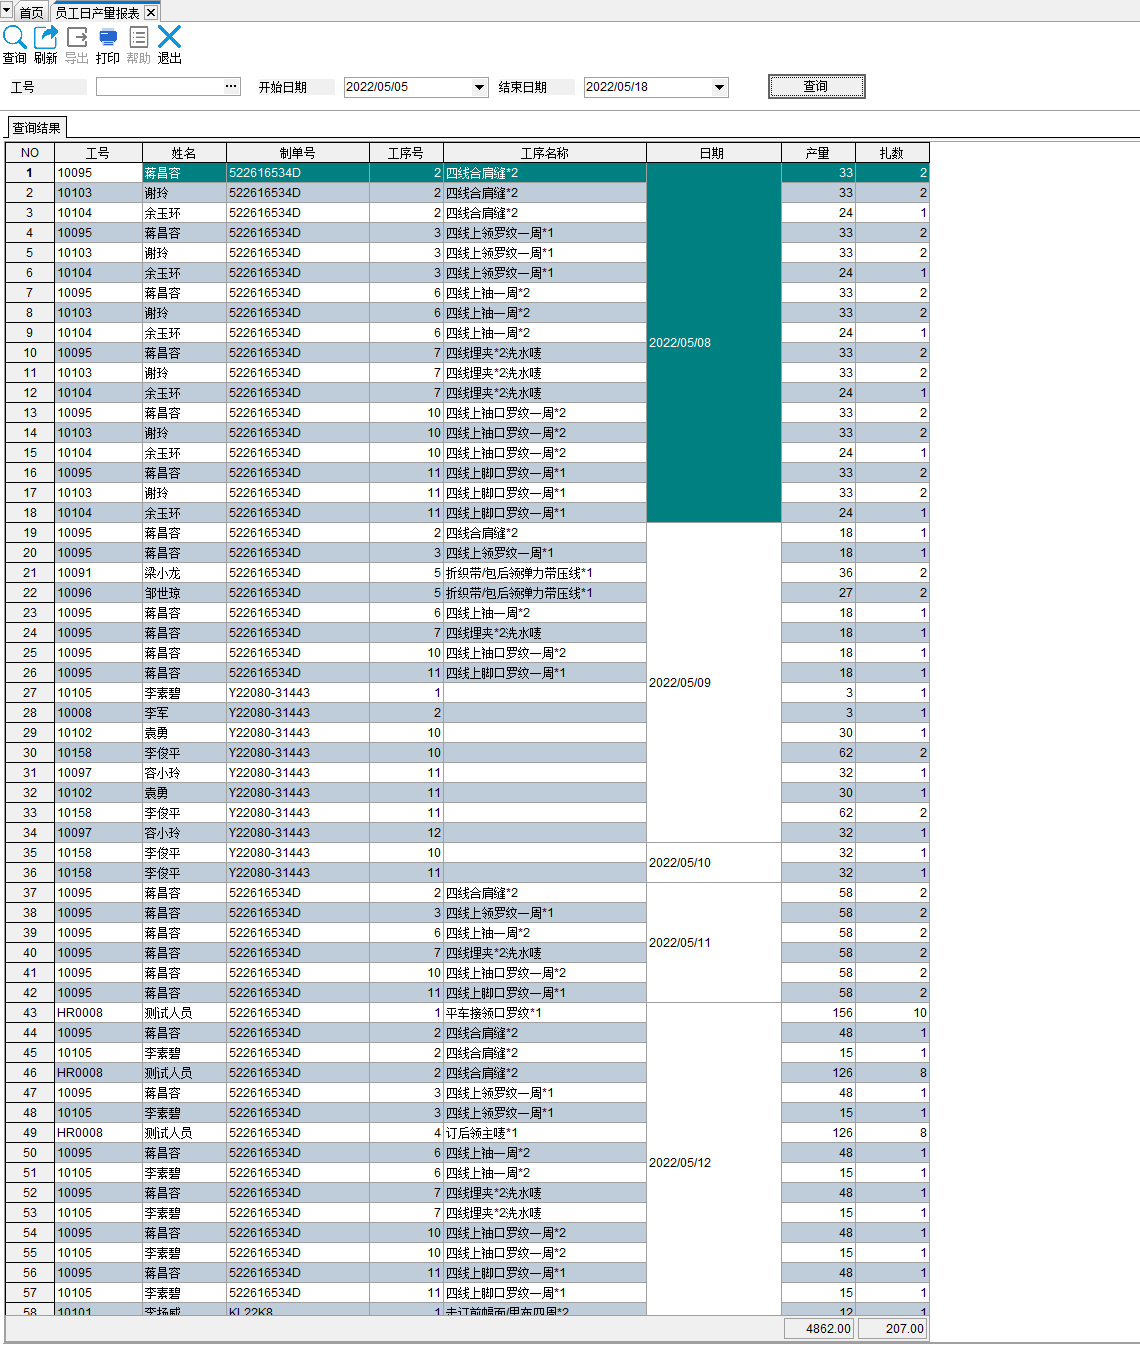Image resolution: width=1140 pixels, height=1347 pixels.
Task: Close the 员工日产量报表 tab
Action: click(x=151, y=13)
